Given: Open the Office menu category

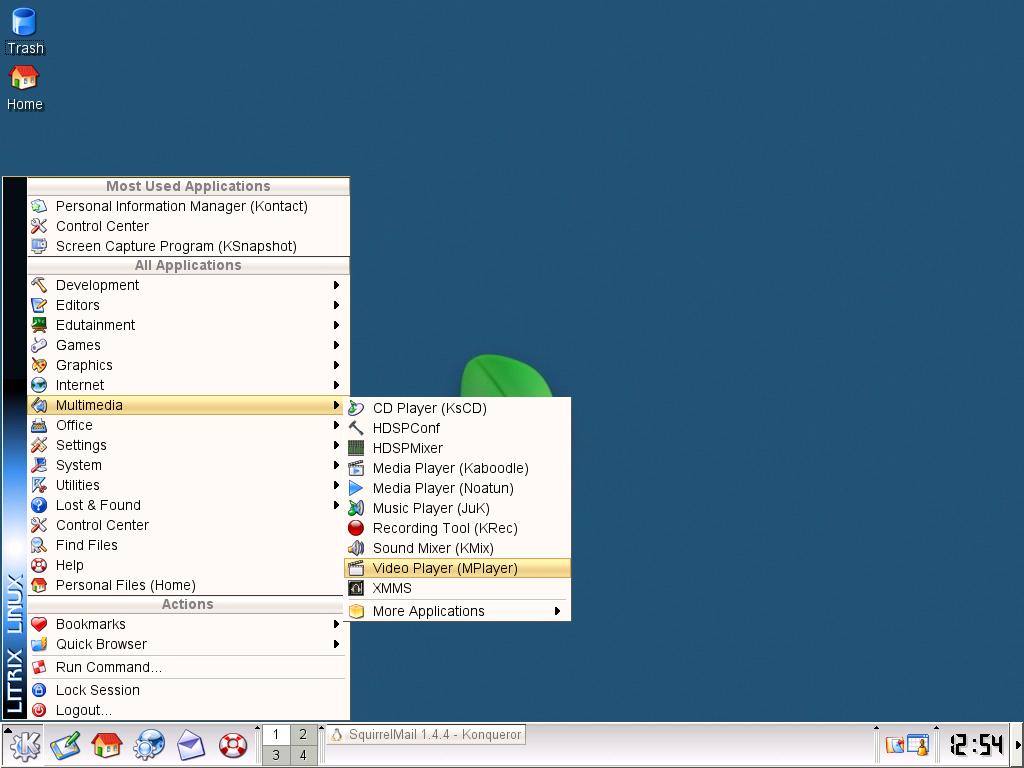Looking at the screenshot, I should [x=186, y=425].
